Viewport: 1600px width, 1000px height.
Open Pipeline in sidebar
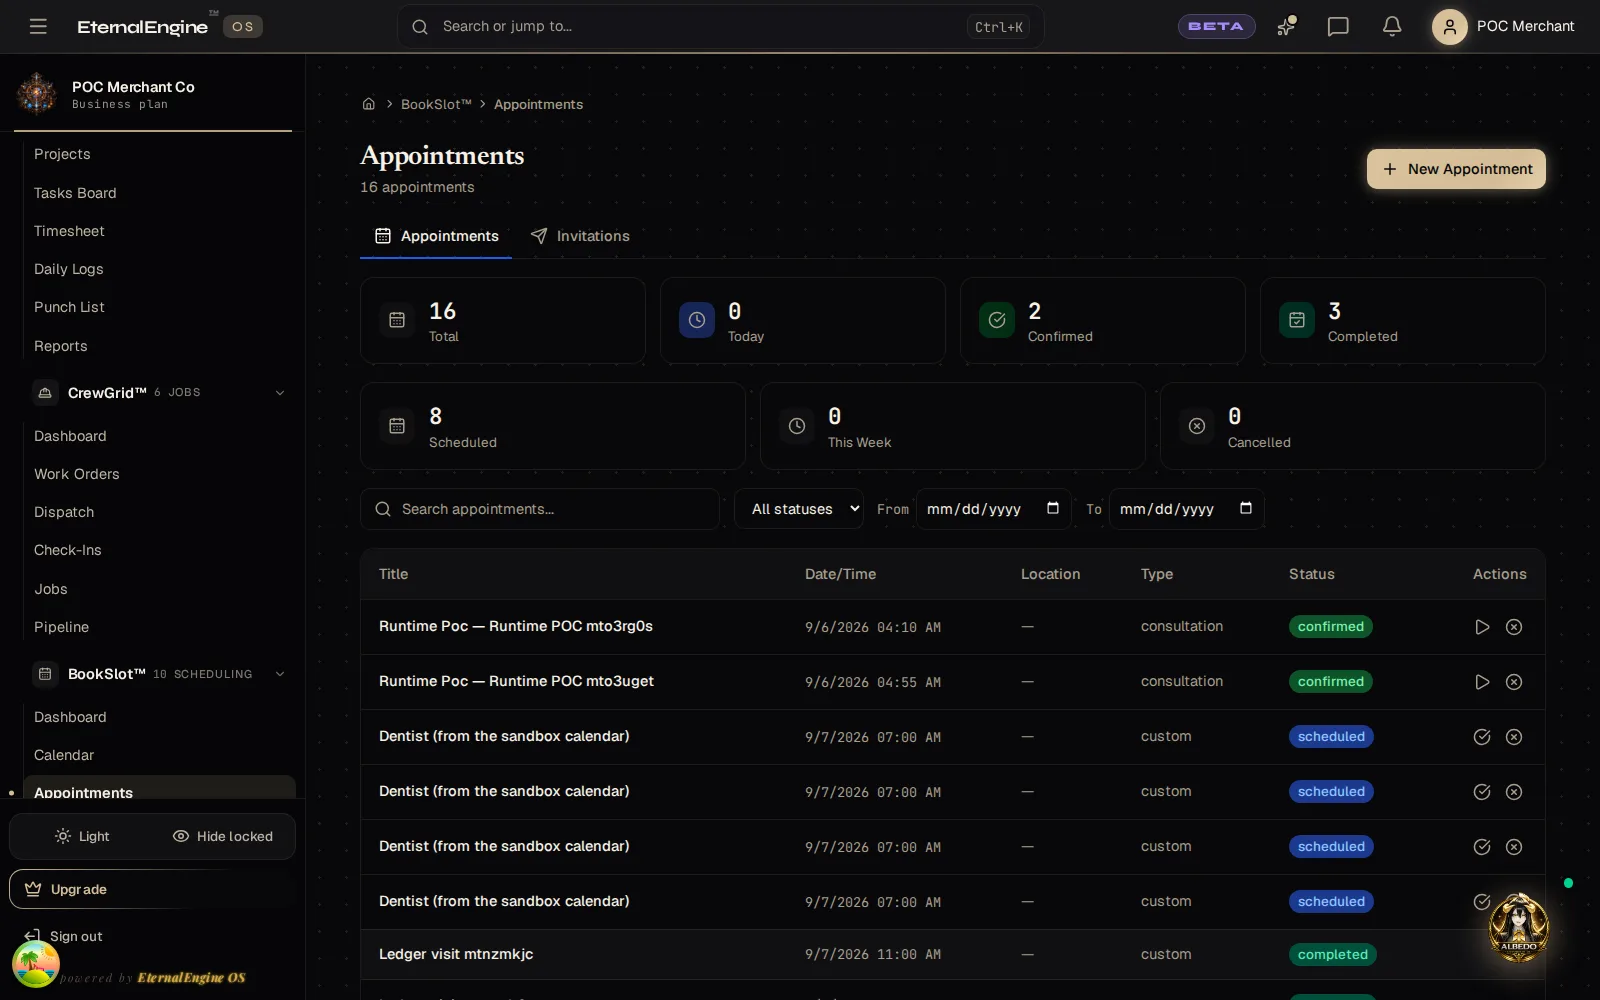click(61, 627)
